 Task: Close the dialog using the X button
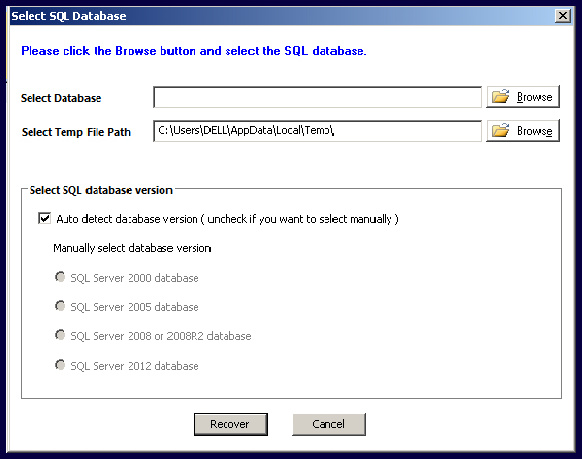point(563,16)
